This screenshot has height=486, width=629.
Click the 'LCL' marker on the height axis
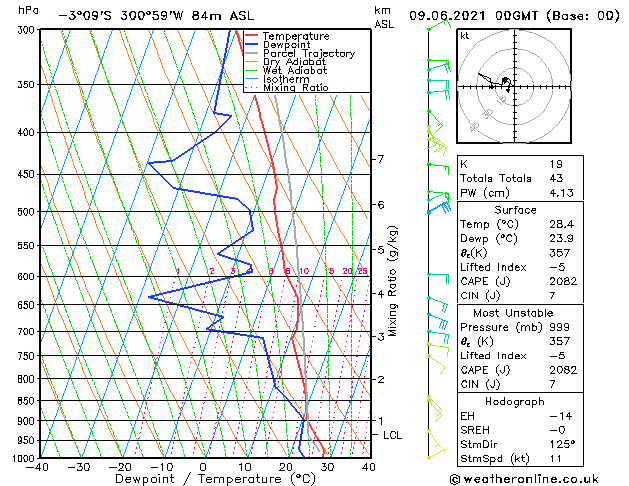(x=392, y=435)
